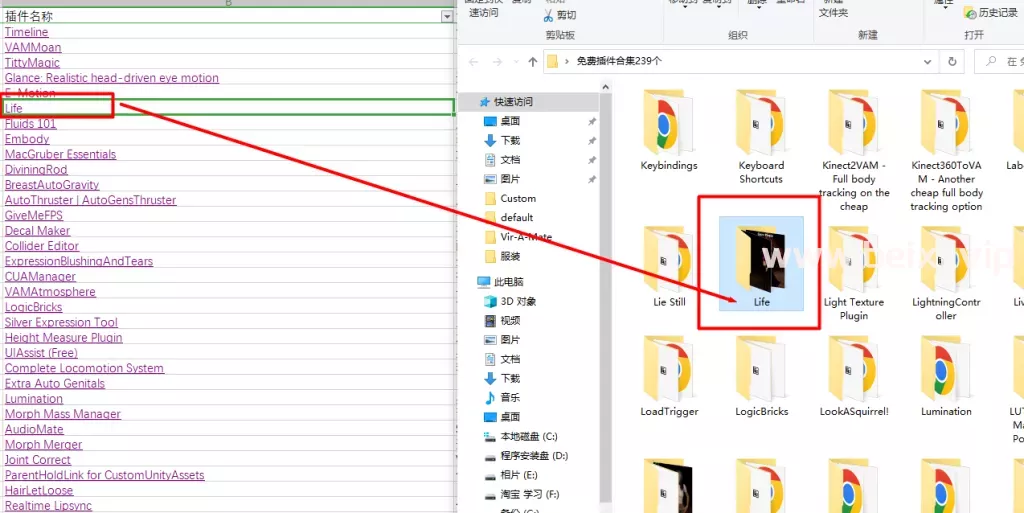
Task: Open the LogicBricks folder in Explorer
Action: 761,379
